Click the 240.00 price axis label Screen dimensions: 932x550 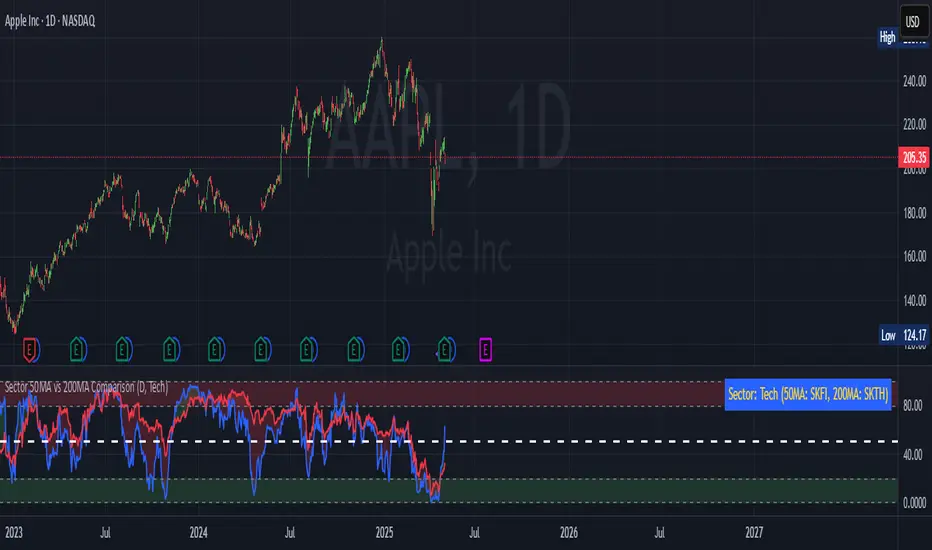[914, 81]
